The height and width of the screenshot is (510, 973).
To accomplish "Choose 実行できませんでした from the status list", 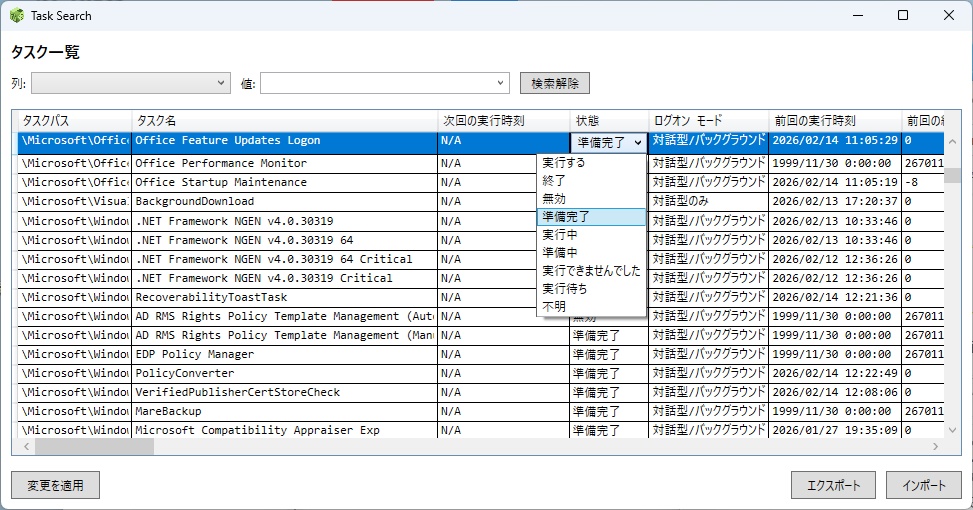I will point(591,271).
